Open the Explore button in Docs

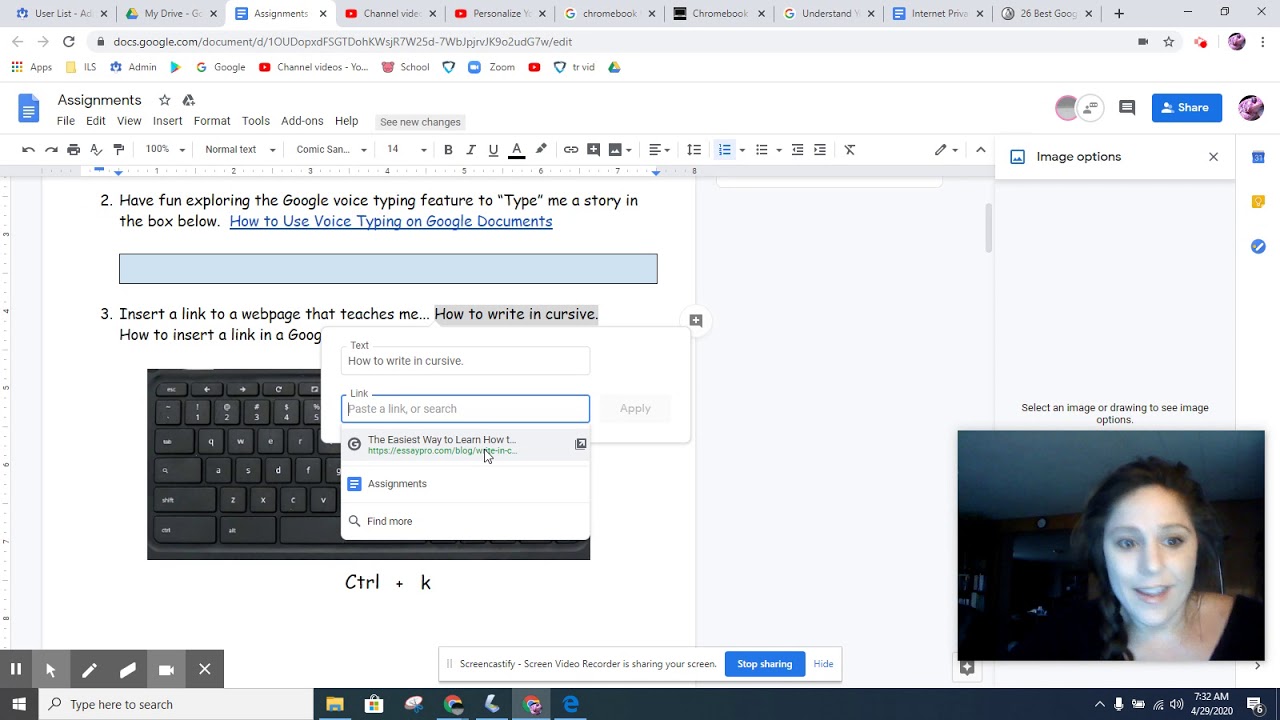(967, 667)
